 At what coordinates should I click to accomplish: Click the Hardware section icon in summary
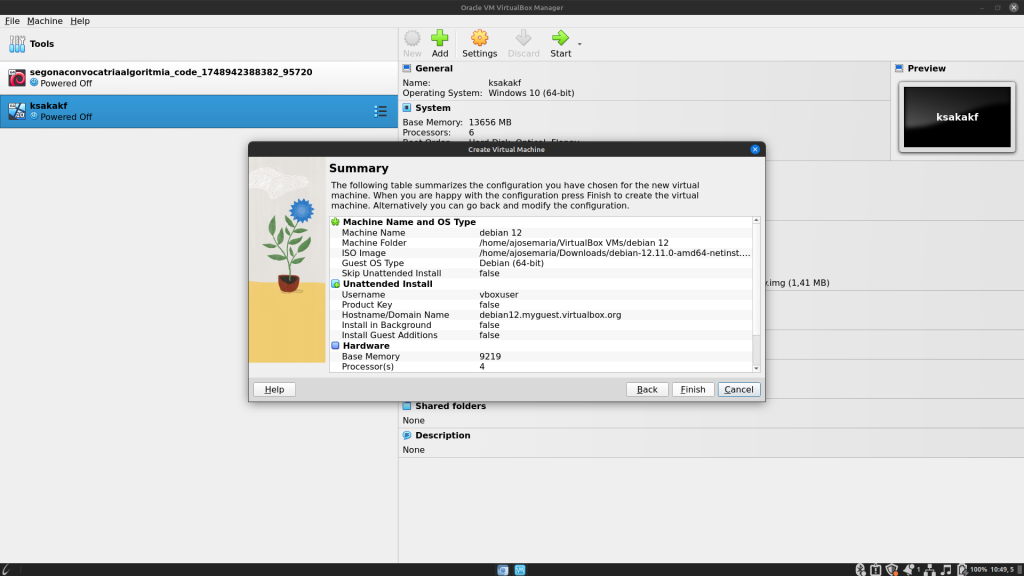click(x=335, y=346)
